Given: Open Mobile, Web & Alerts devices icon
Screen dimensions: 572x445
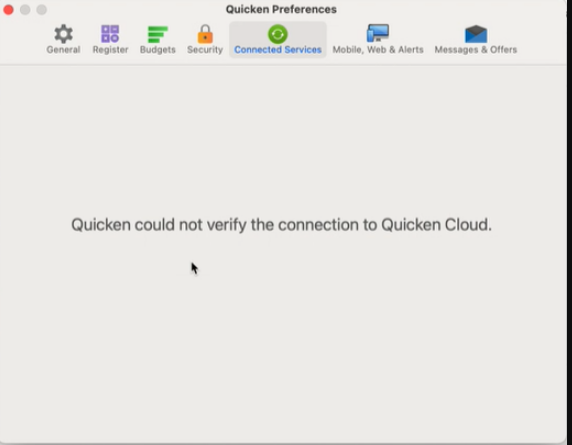Looking at the screenshot, I should point(378,34).
